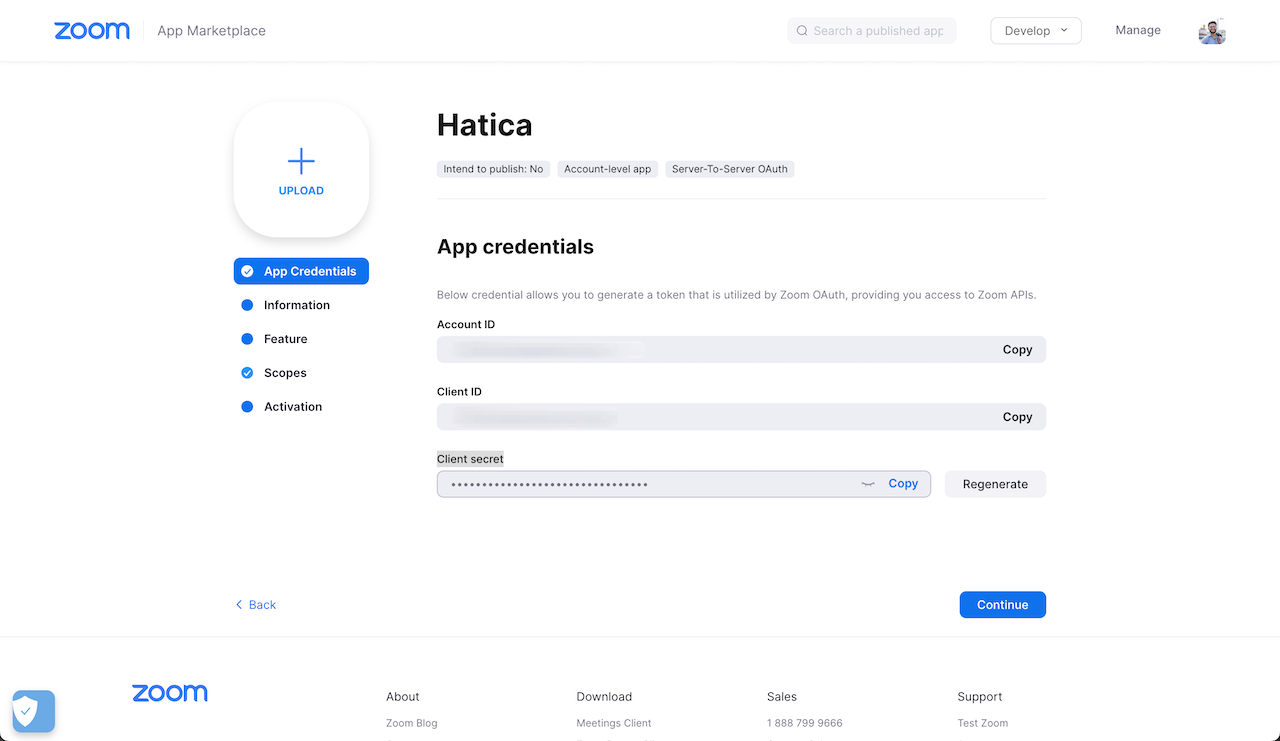This screenshot has width=1280, height=741.
Task: Open the user profile avatar
Action: pos(1212,31)
